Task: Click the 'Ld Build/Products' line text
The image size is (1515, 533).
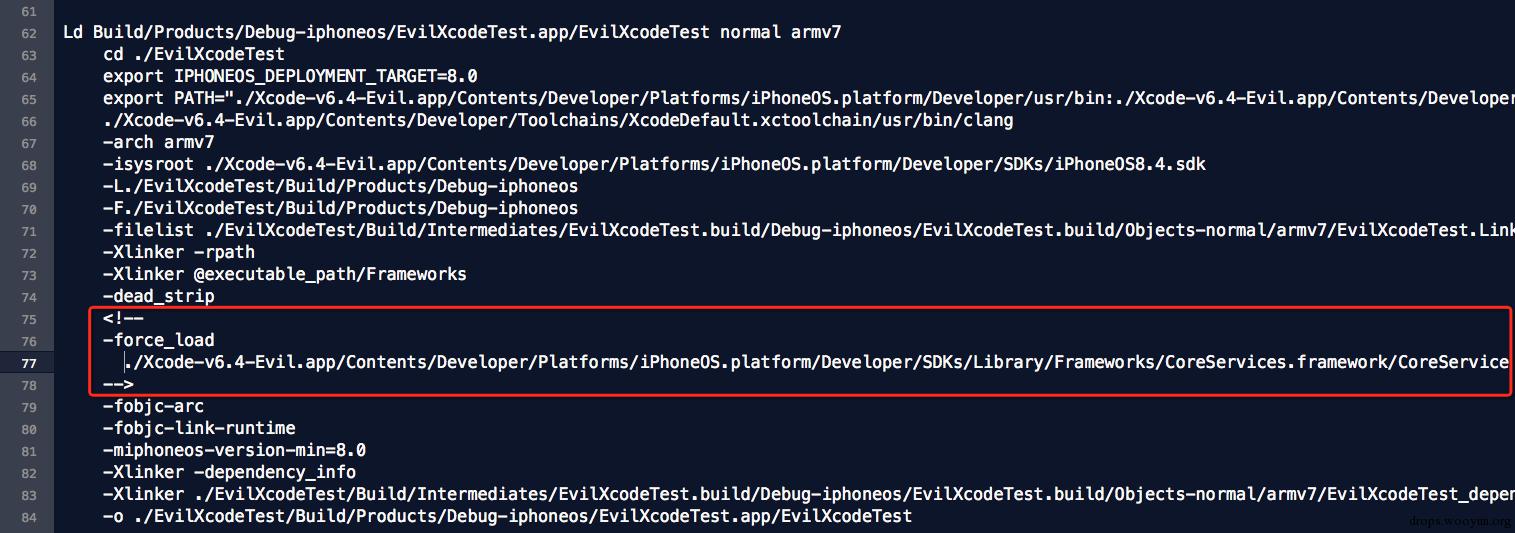Action: tap(452, 33)
